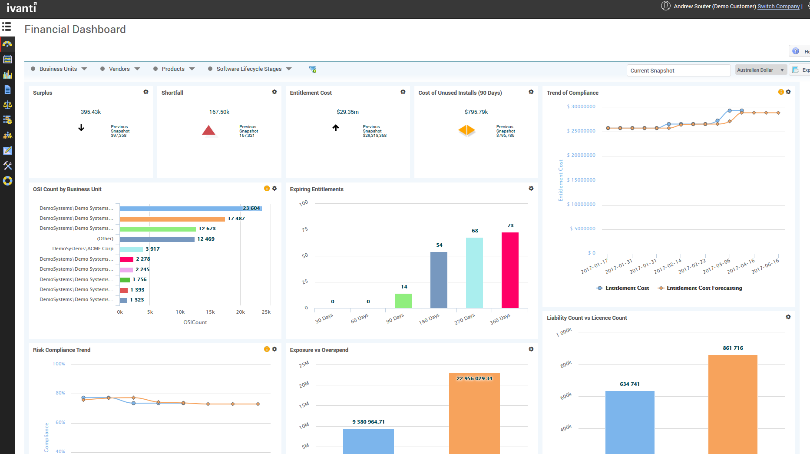Screen dimensions: 810x454
Task: Expand the Business Units filter dropdown
Action: [61, 69]
